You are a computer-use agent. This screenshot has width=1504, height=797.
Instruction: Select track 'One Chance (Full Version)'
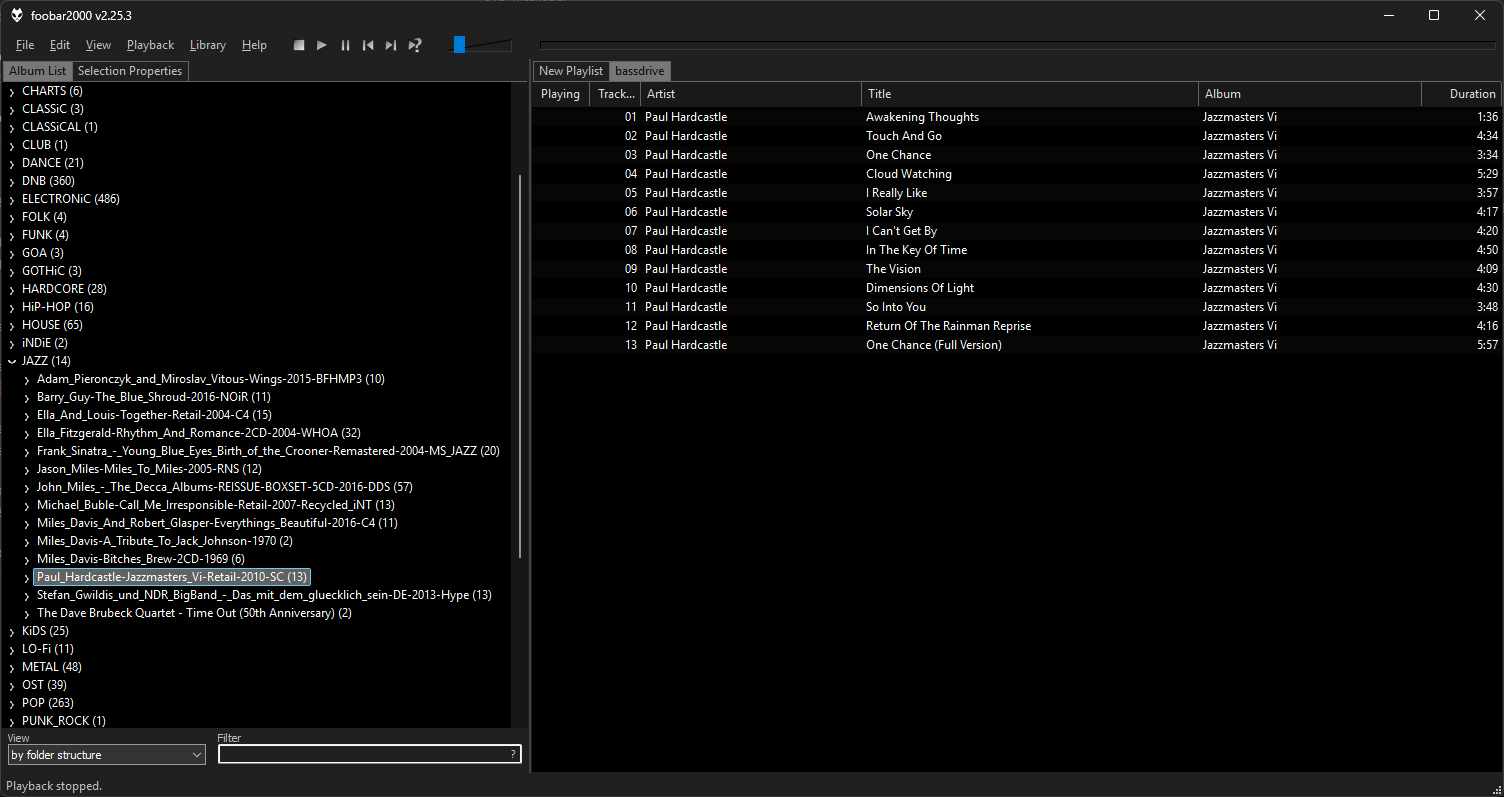click(x=933, y=345)
